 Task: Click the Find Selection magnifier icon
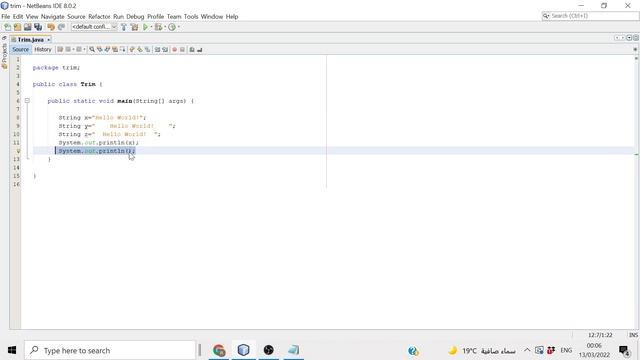pos(92,49)
